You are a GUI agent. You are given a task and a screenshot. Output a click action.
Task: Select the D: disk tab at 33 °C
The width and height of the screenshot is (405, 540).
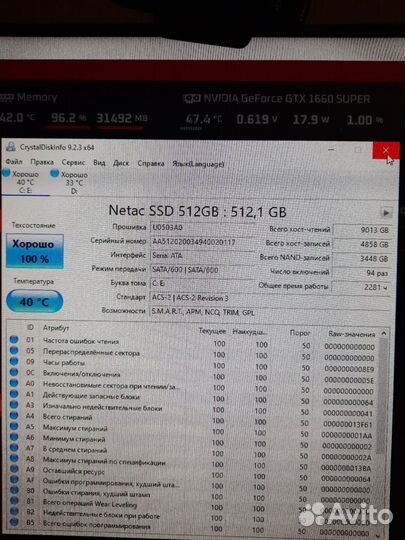coord(71,183)
